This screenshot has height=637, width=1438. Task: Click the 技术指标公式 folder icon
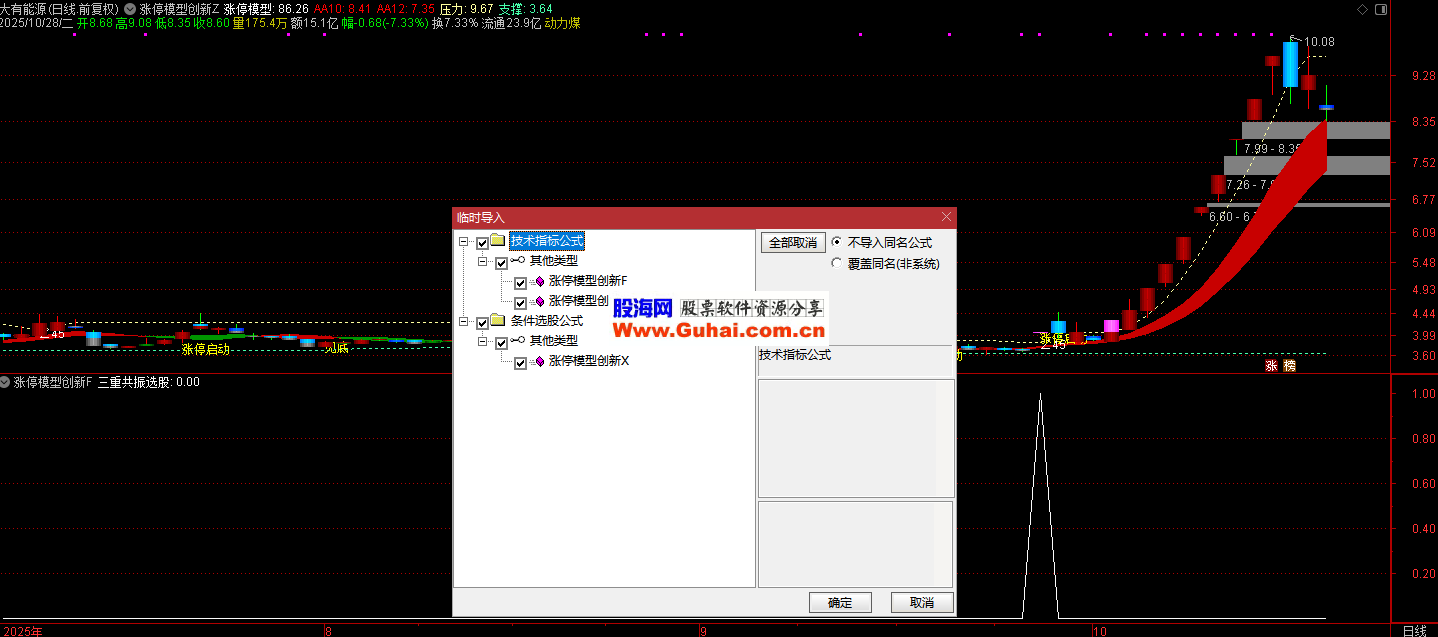(498, 241)
